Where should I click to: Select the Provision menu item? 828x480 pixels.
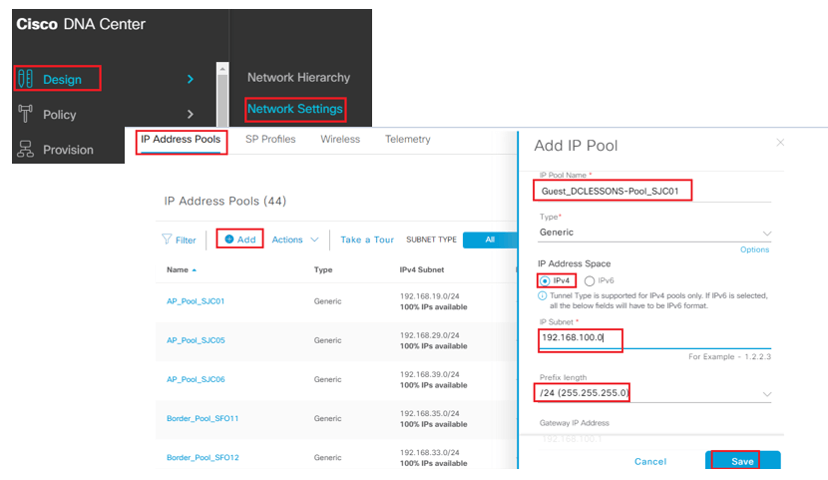(68, 150)
